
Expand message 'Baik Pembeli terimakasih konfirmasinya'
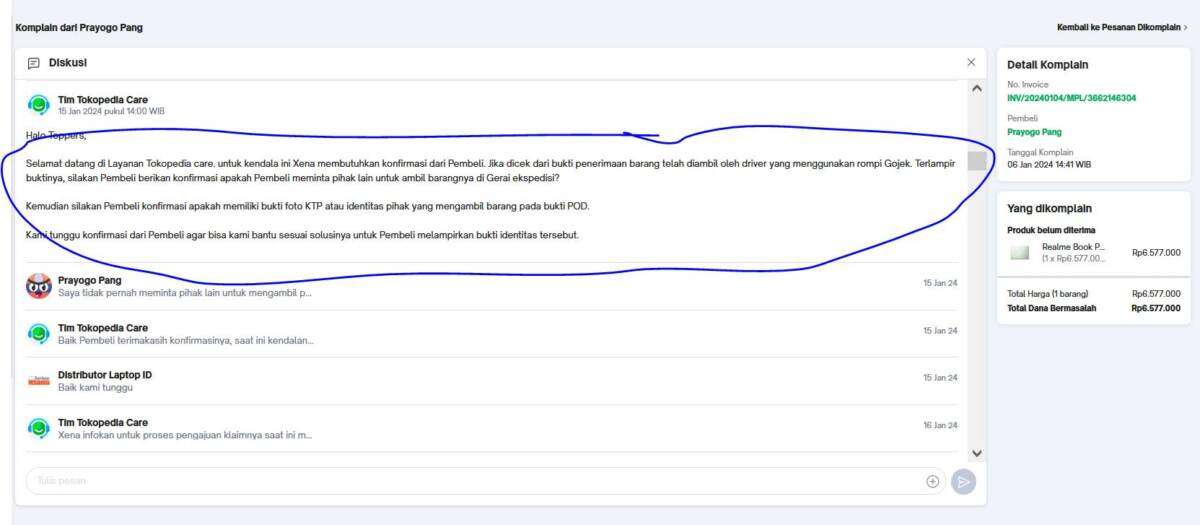(492, 334)
